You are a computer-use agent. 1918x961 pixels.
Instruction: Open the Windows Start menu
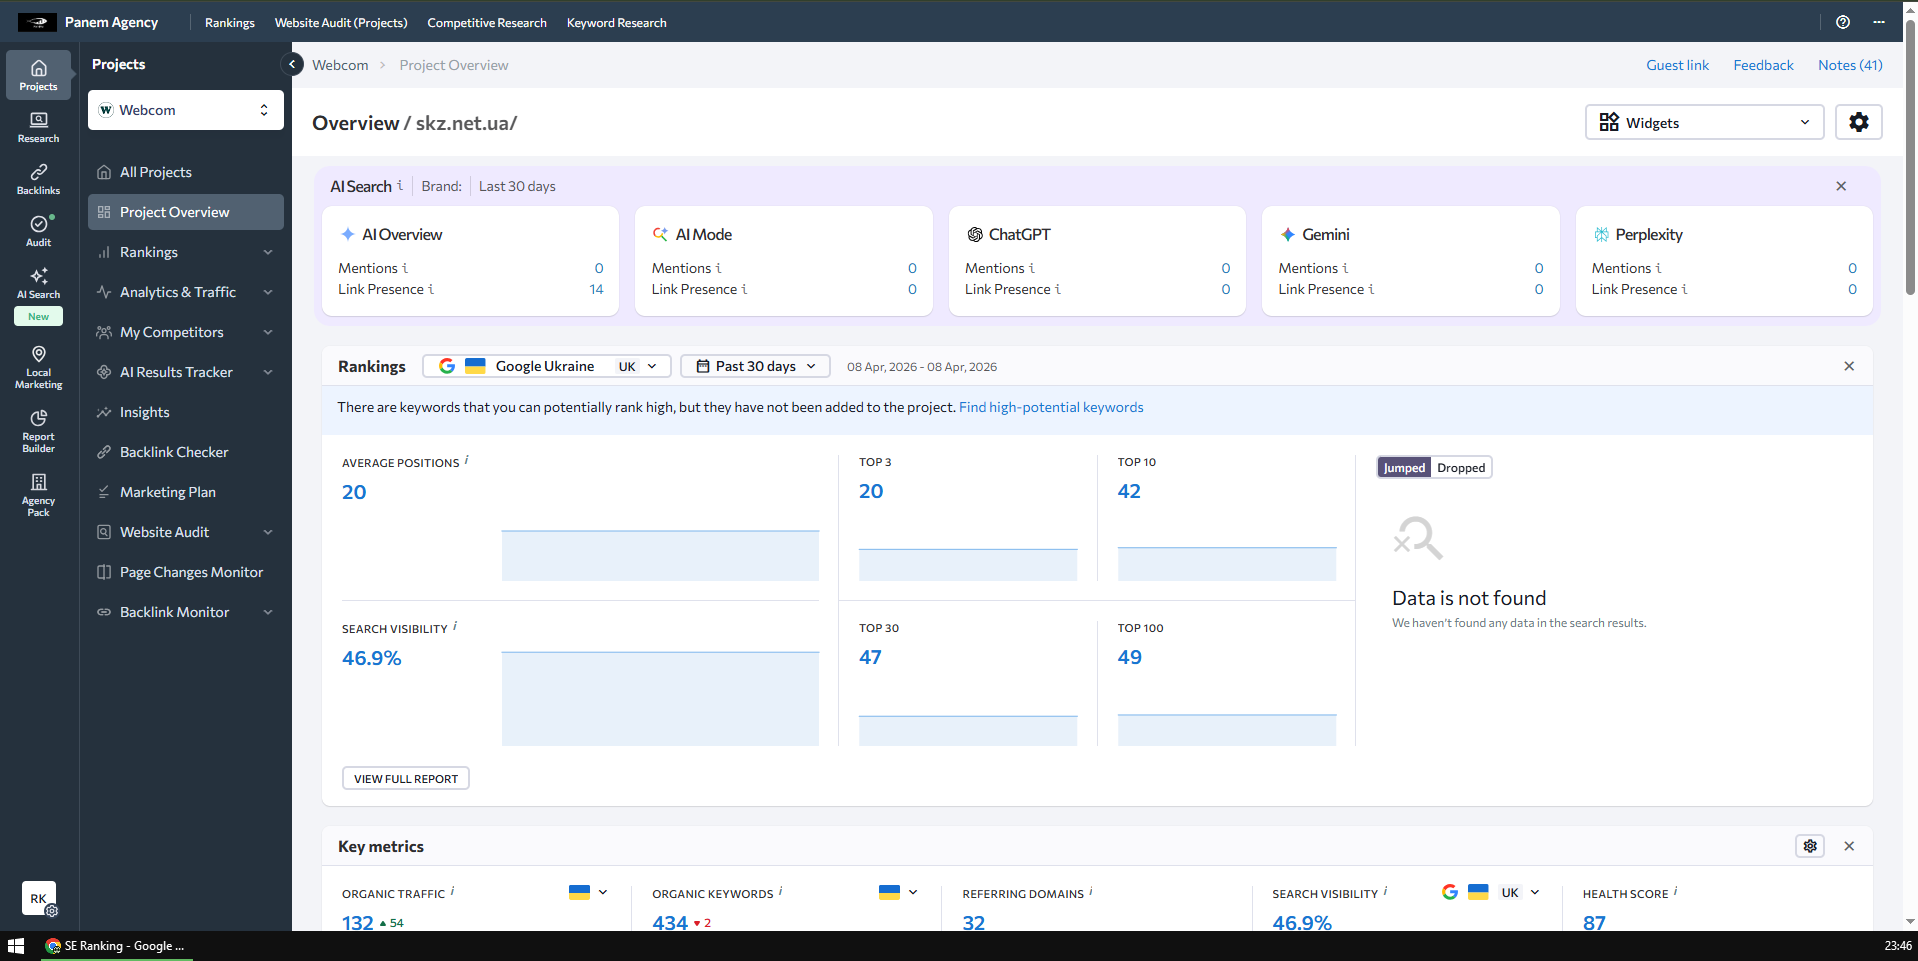click(x=16, y=946)
